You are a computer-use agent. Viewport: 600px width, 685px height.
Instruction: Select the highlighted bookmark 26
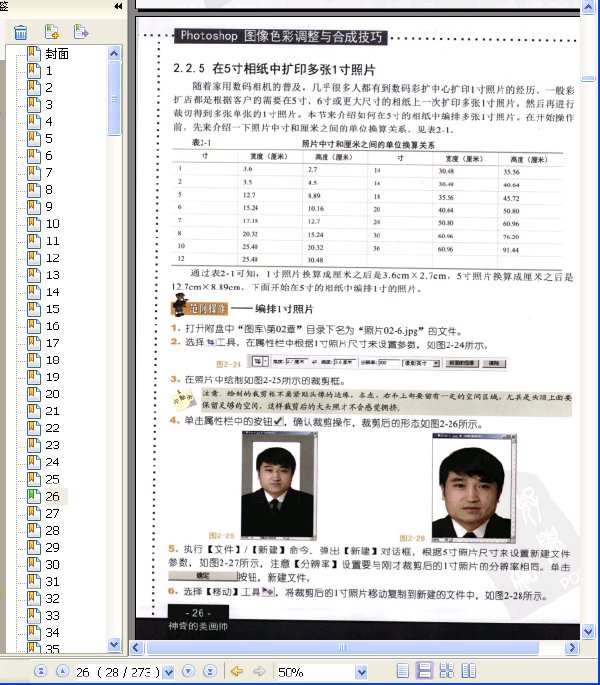click(x=52, y=496)
